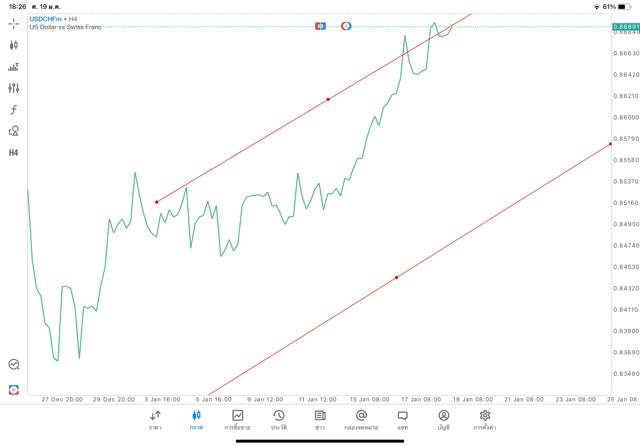This screenshot has width=640, height=447.
Task: Tap the chart search icon at lower left
Action: [x=14, y=365]
